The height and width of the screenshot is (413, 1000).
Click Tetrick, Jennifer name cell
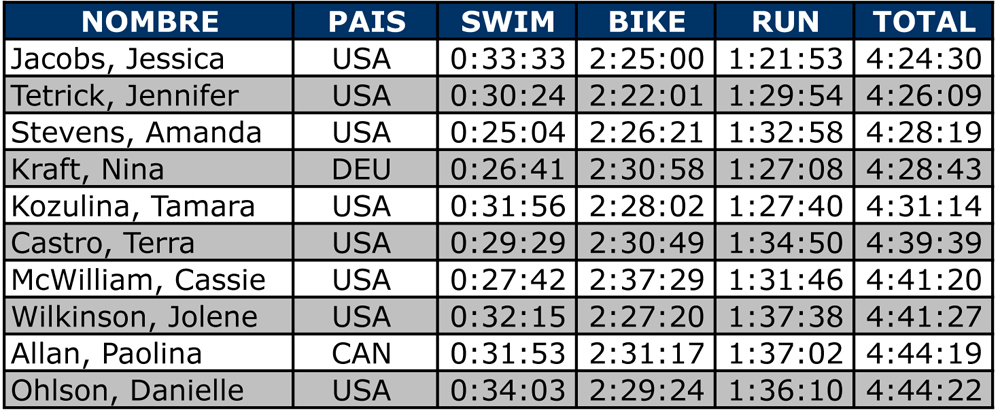click(149, 96)
